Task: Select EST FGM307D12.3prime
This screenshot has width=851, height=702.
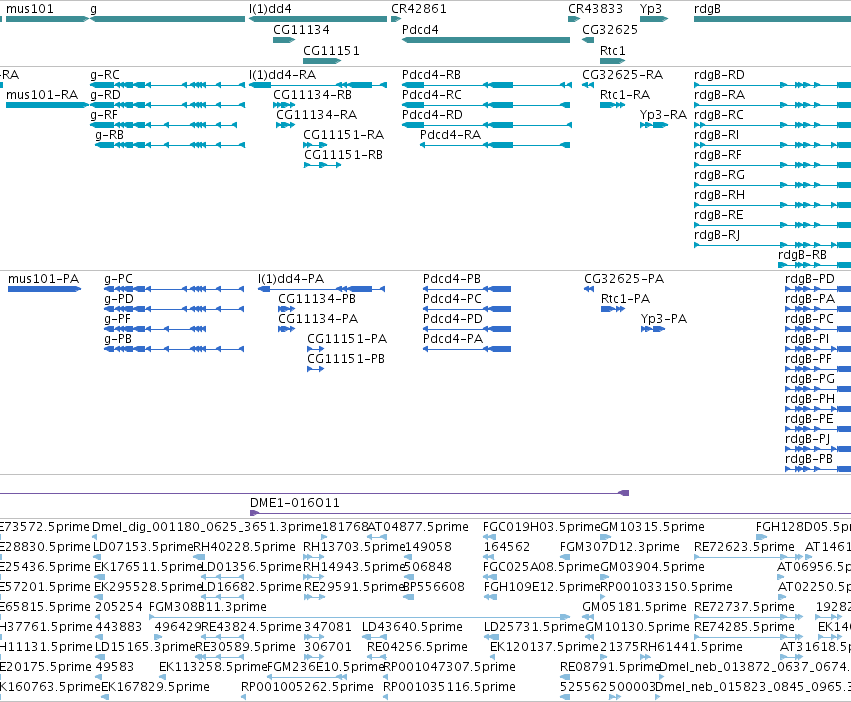Action: (x=619, y=547)
